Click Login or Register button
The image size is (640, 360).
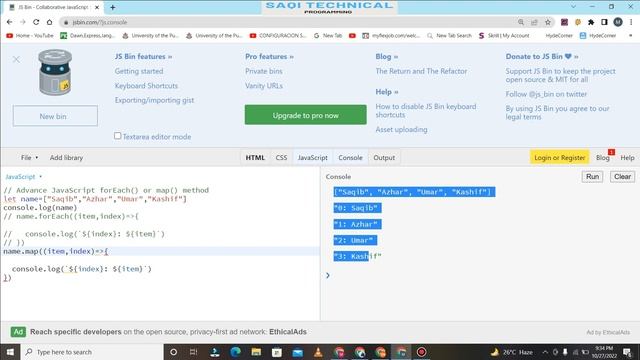(559, 158)
